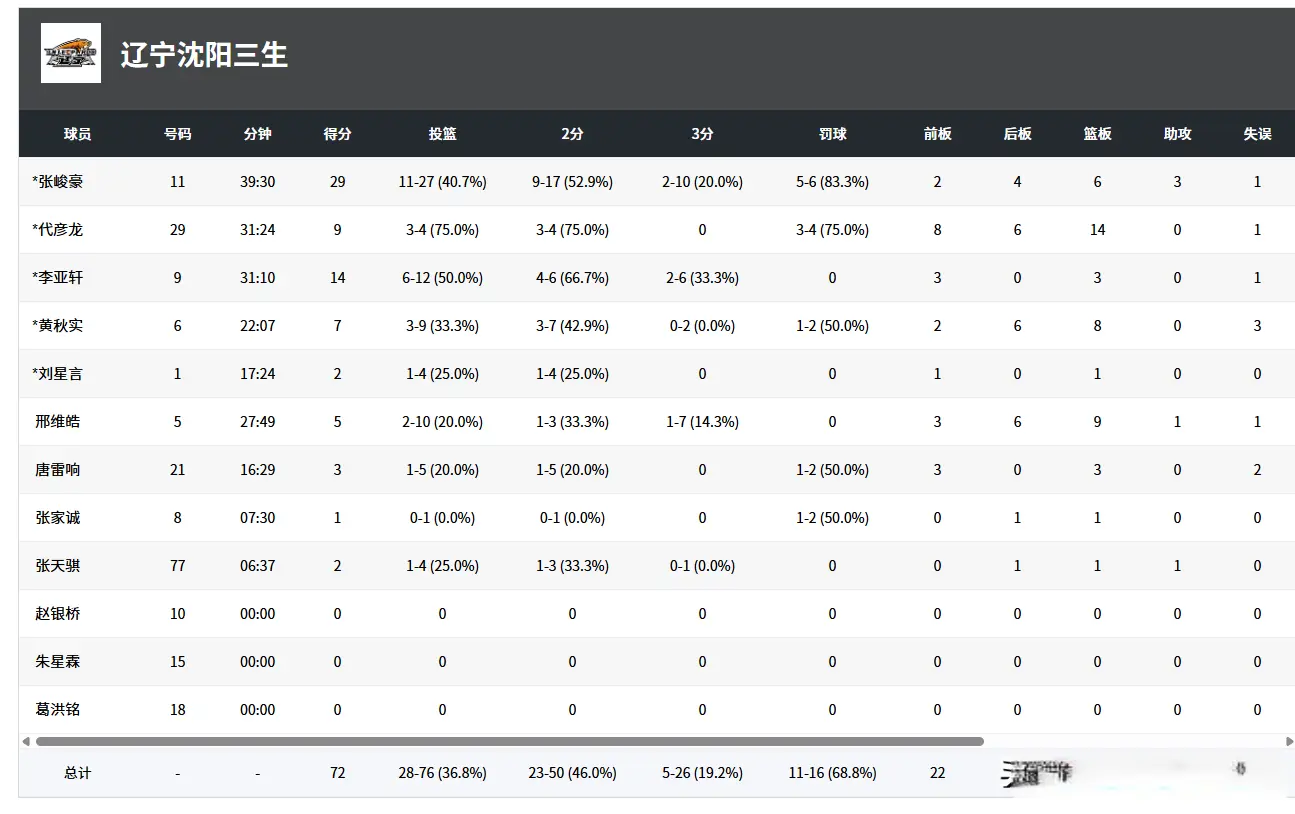Sort table by 篮板 header

1097,134
